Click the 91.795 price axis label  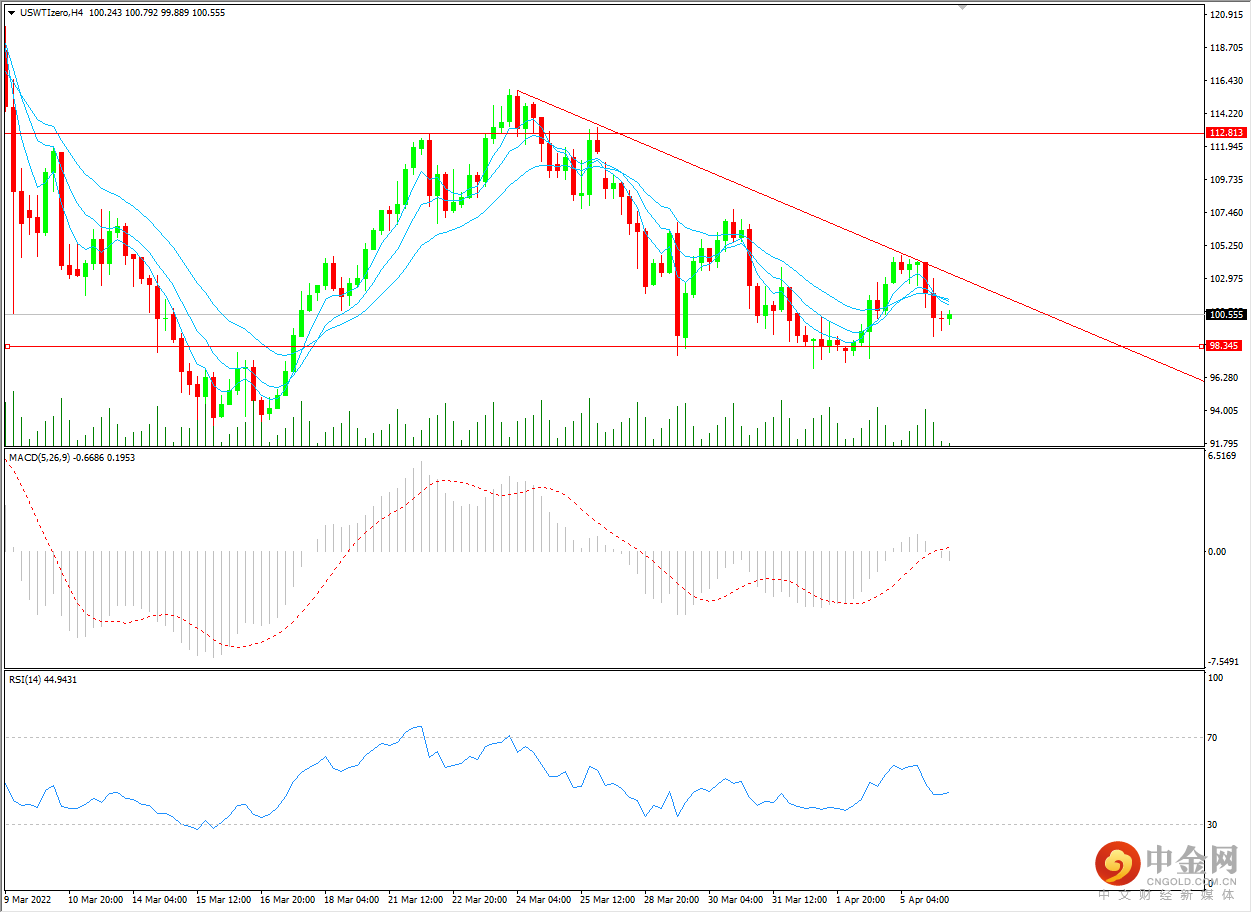tap(1223, 443)
